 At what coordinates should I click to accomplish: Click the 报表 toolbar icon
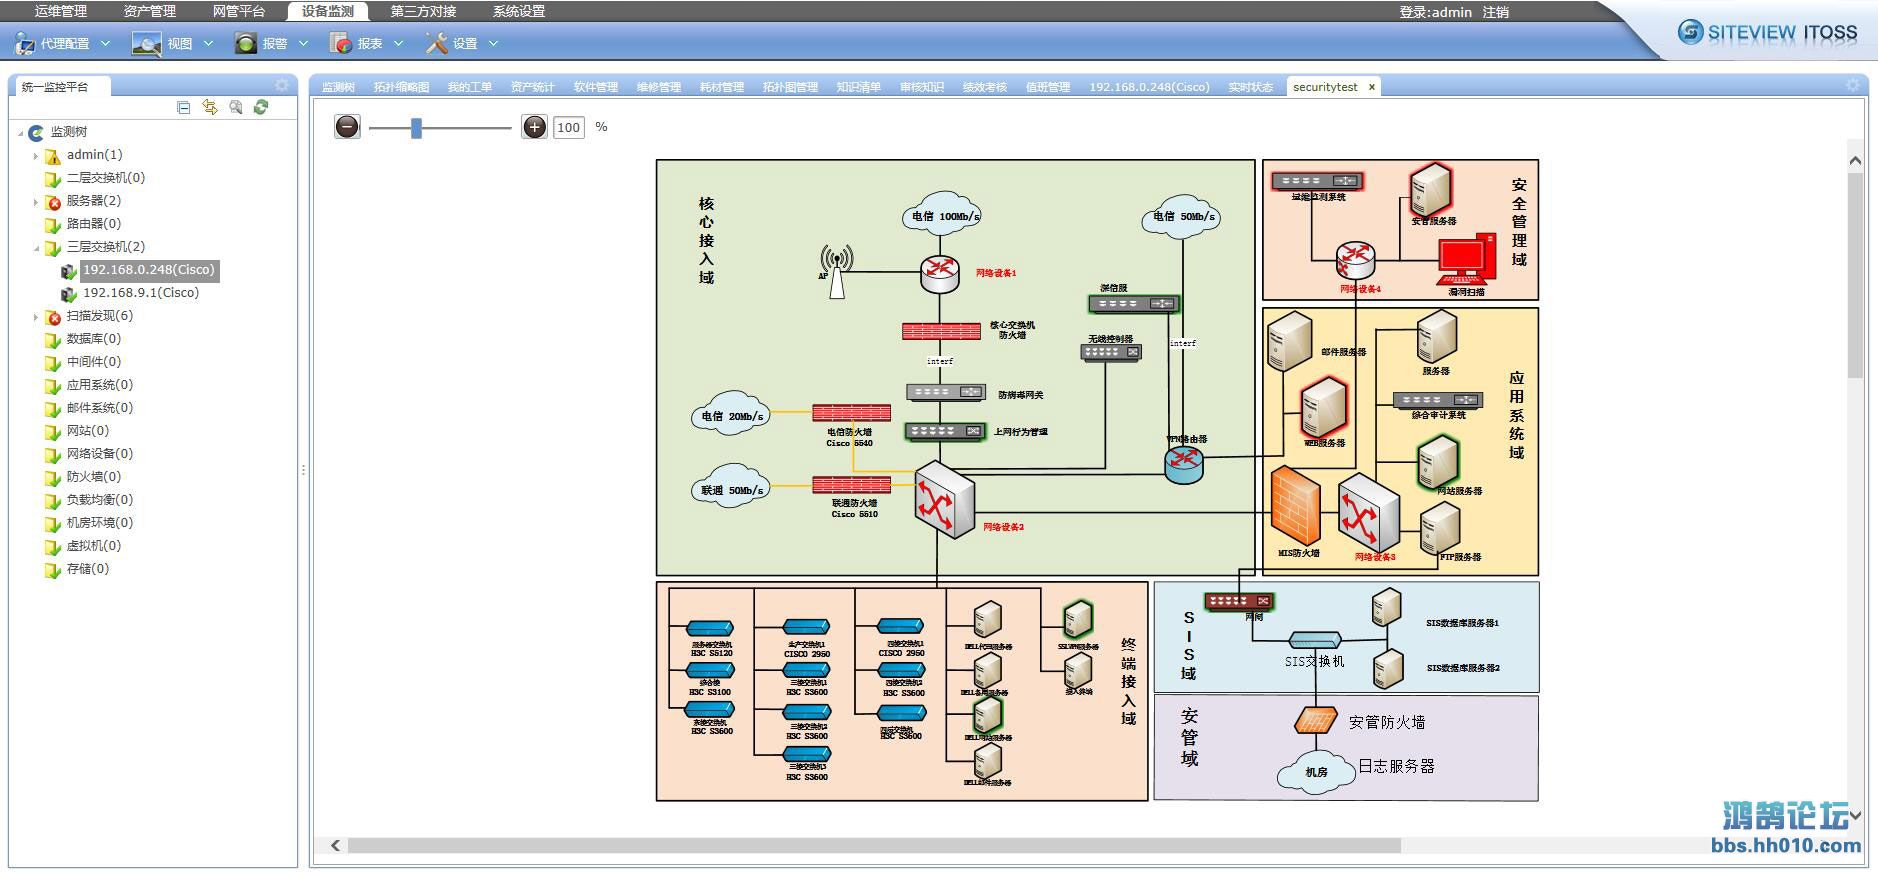[341, 43]
